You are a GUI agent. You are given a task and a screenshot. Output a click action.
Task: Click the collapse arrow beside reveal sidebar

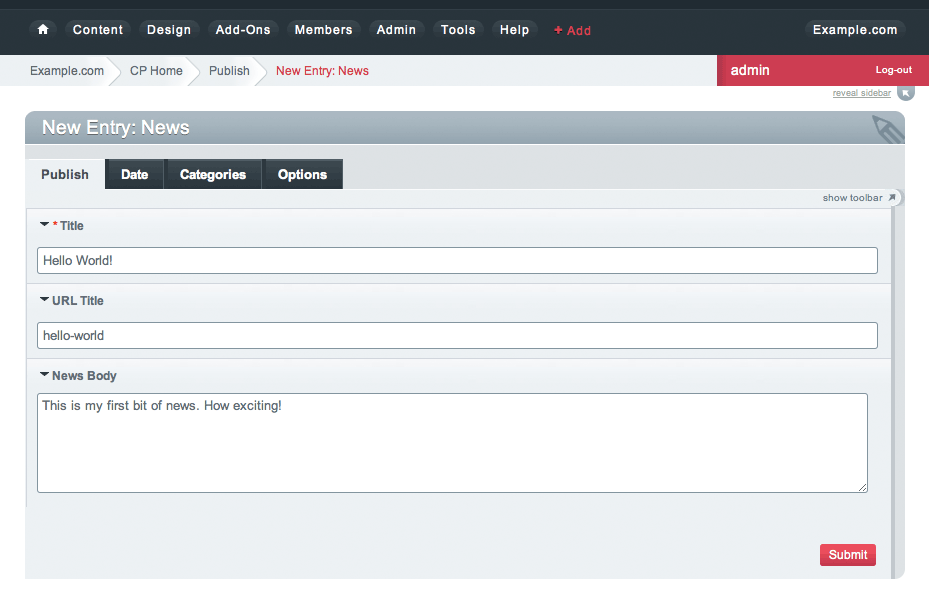(905, 92)
